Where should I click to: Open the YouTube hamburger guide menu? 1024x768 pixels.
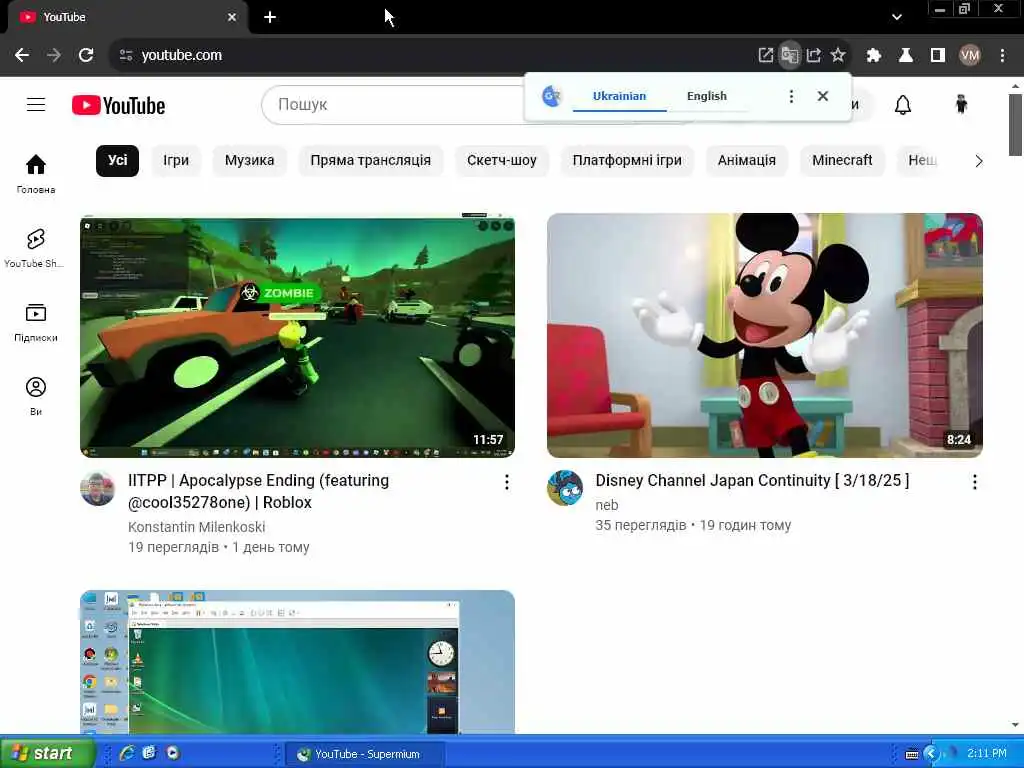36,104
